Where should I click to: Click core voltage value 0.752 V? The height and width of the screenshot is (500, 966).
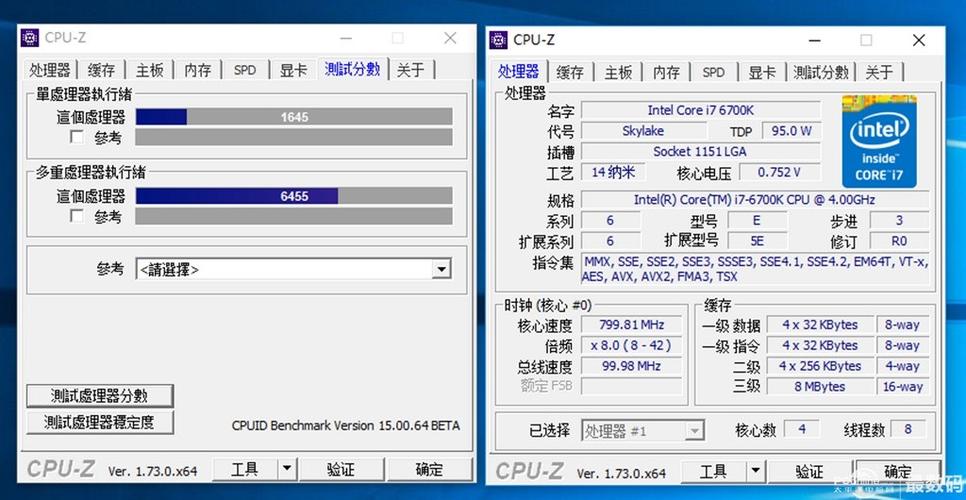(x=779, y=172)
